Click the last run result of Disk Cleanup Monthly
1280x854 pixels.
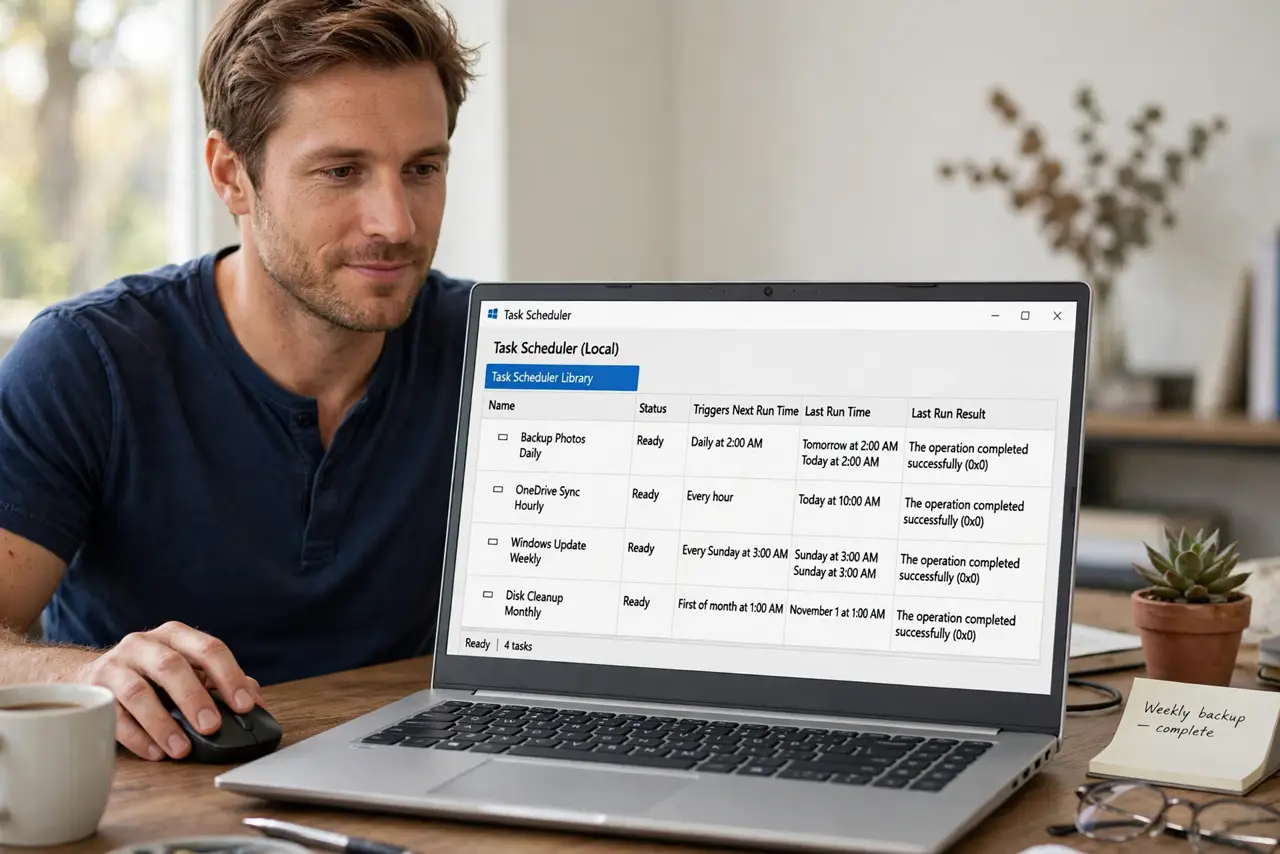coord(955,626)
